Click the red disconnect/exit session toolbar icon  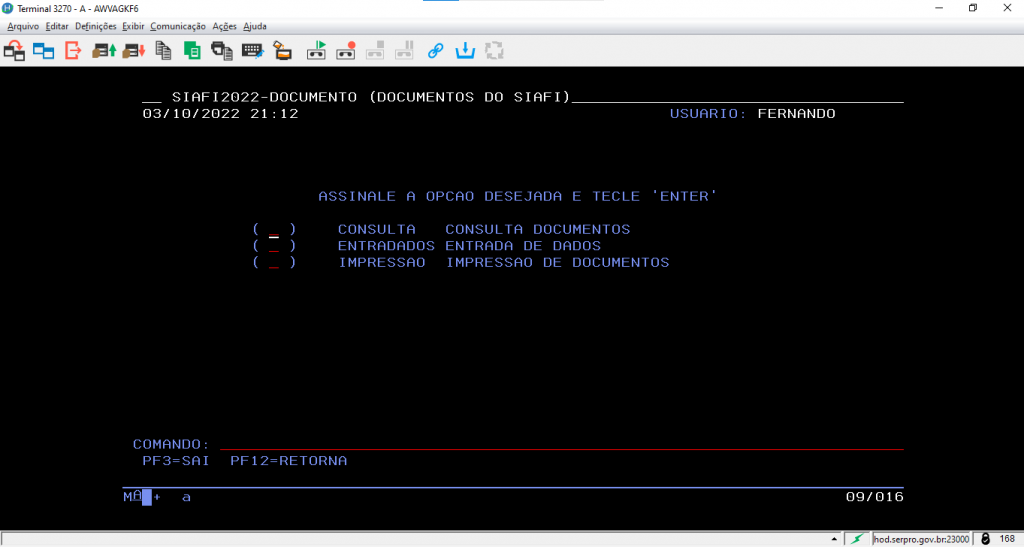coord(73,50)
